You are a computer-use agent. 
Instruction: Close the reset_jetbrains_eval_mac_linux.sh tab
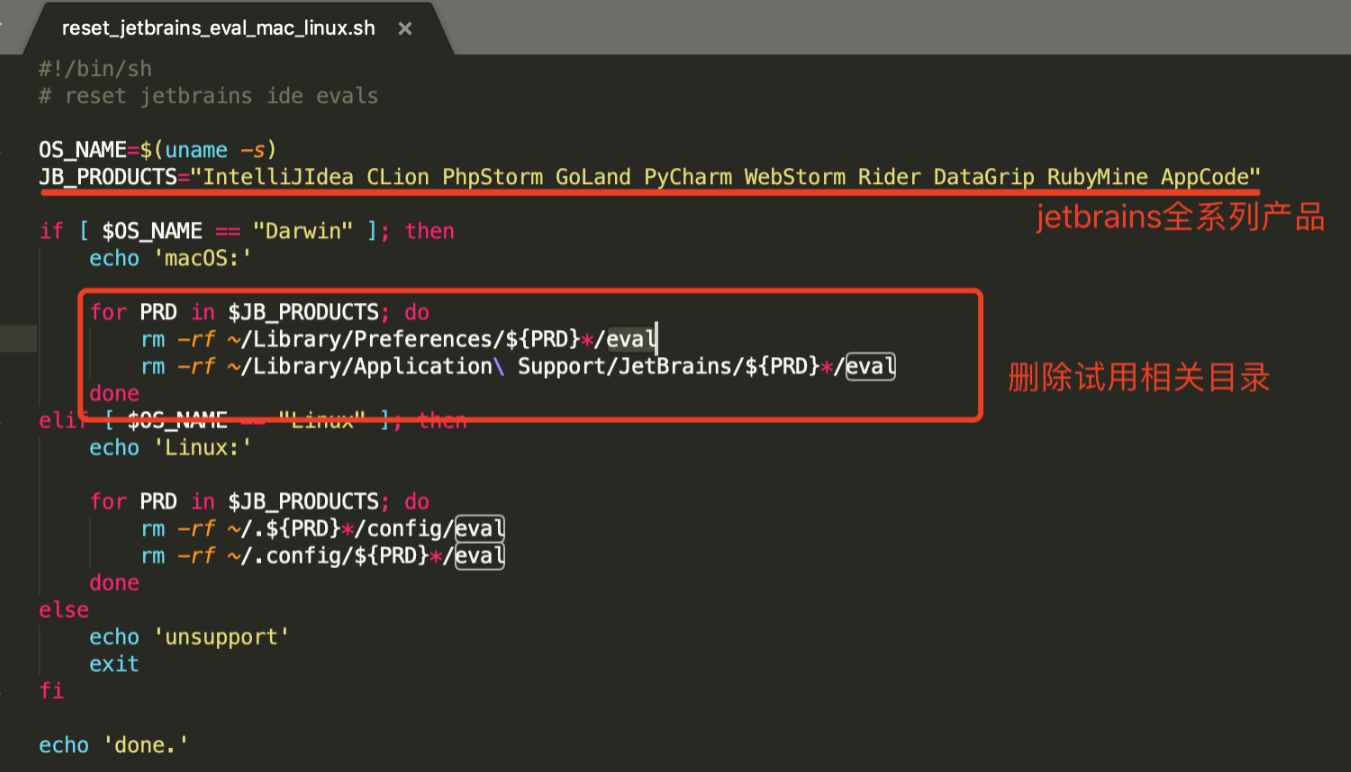pyautogui.click(x=405, y=28)
